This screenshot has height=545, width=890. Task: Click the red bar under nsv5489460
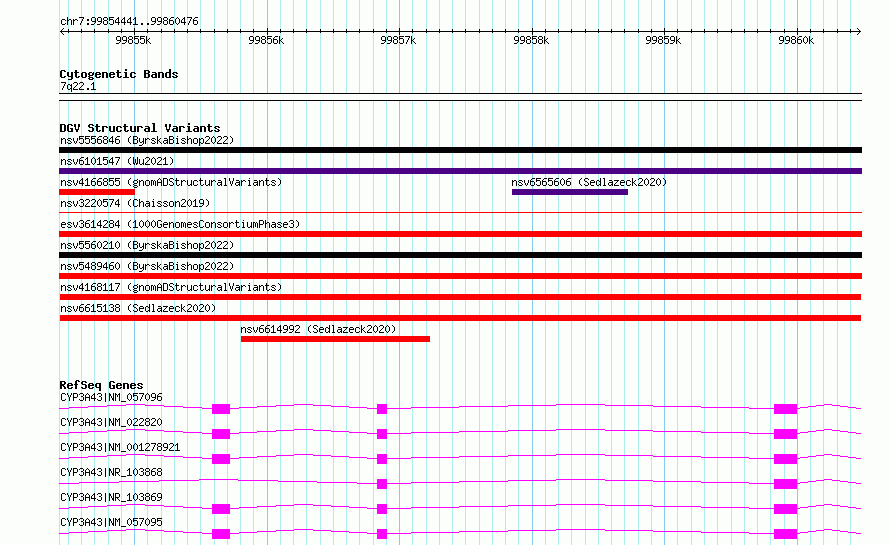point(460,276)
